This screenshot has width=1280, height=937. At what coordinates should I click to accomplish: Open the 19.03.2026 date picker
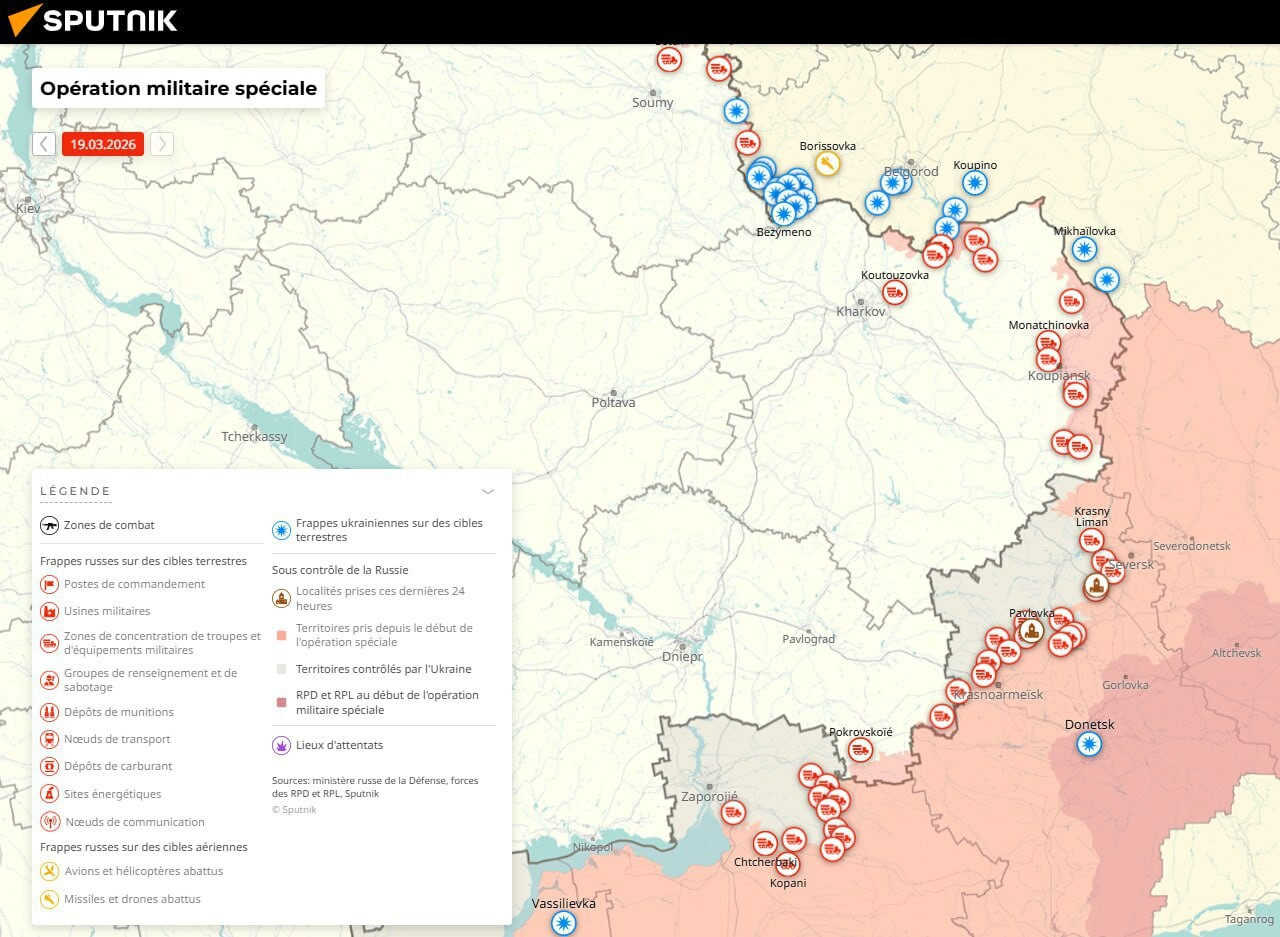[103, 144]
